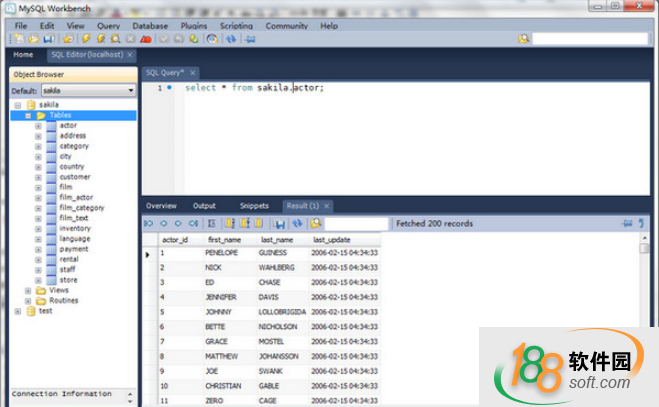Viewport: 659px width, 407px height.
Task: Click the export result disk icon
Action: (x=279, y=223)
